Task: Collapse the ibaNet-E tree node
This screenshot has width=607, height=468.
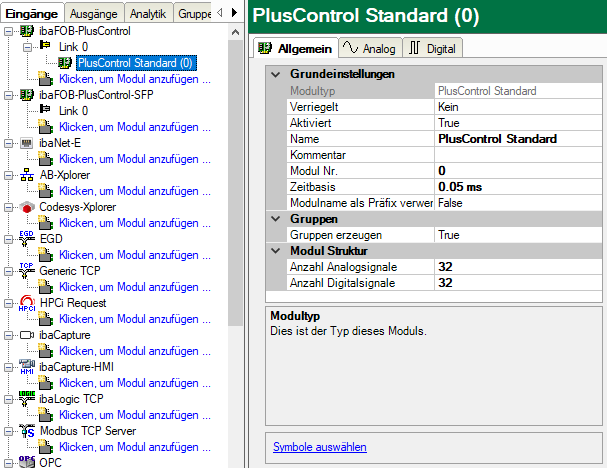Action: click(9, 143)
